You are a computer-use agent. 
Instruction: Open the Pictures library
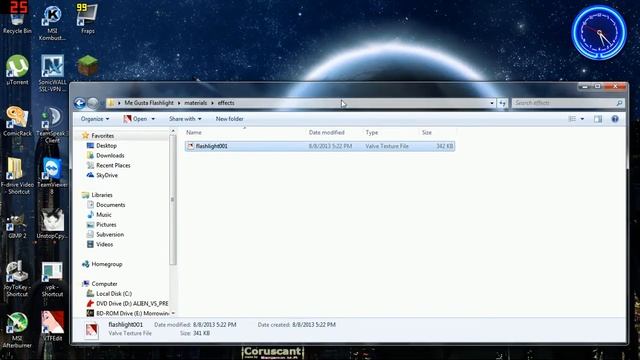click(x=106, y=224)
